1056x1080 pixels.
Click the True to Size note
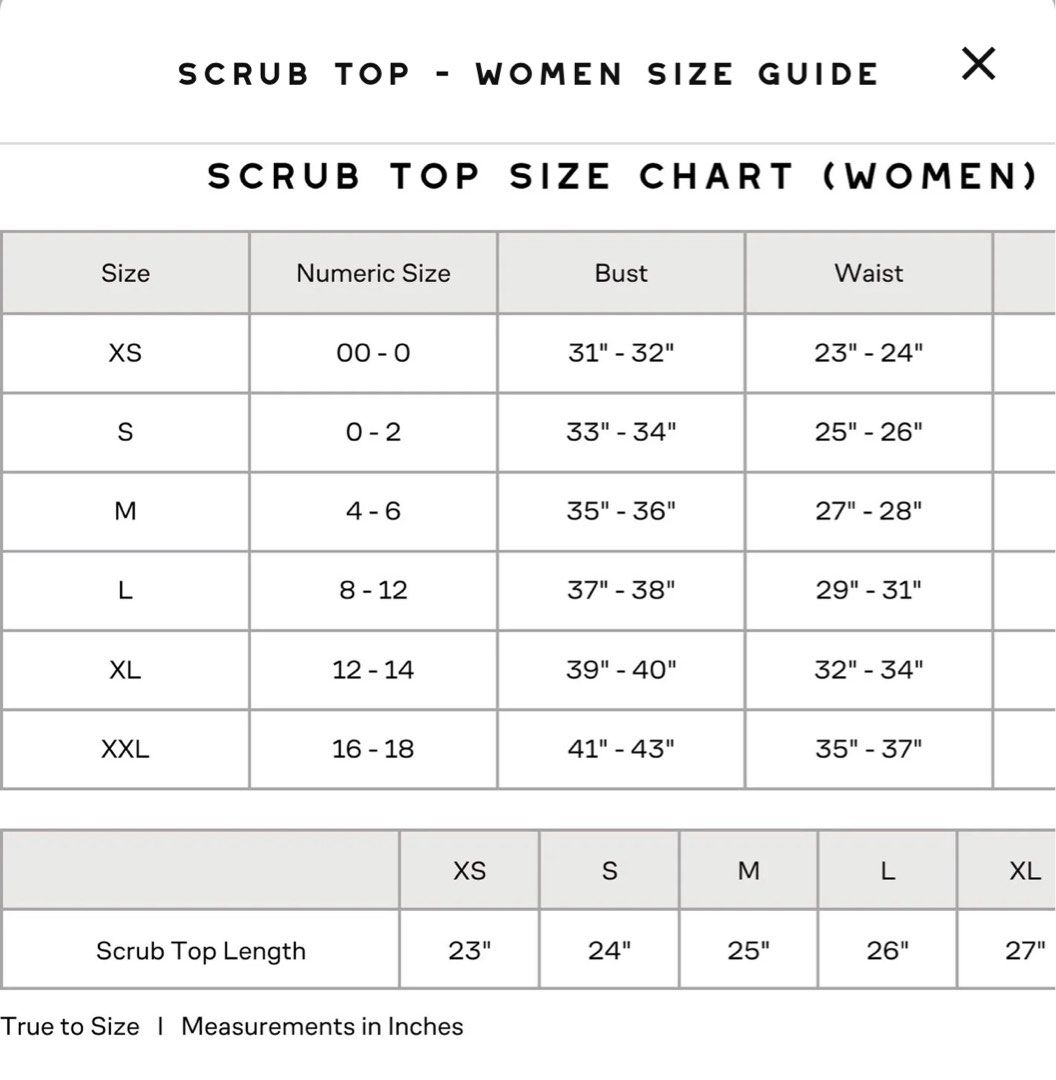pos(70,1026)
